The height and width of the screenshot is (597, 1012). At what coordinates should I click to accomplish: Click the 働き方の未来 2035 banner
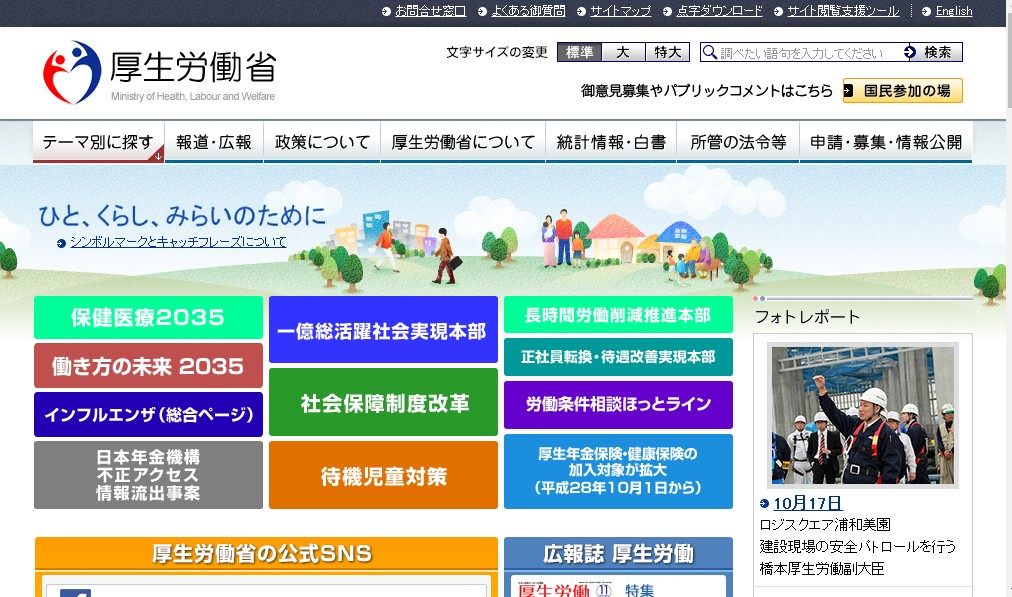[148, 365]
